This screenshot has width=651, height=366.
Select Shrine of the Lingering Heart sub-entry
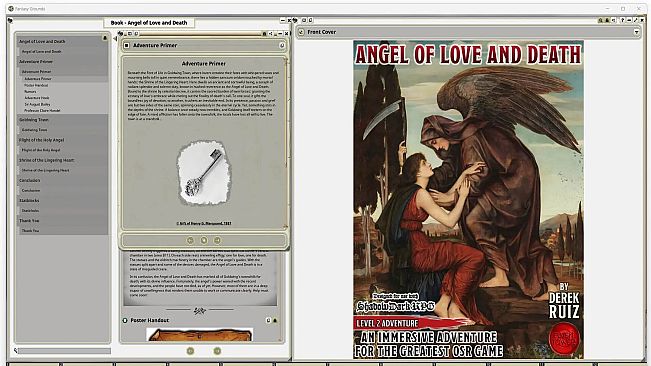click(45, 170)
